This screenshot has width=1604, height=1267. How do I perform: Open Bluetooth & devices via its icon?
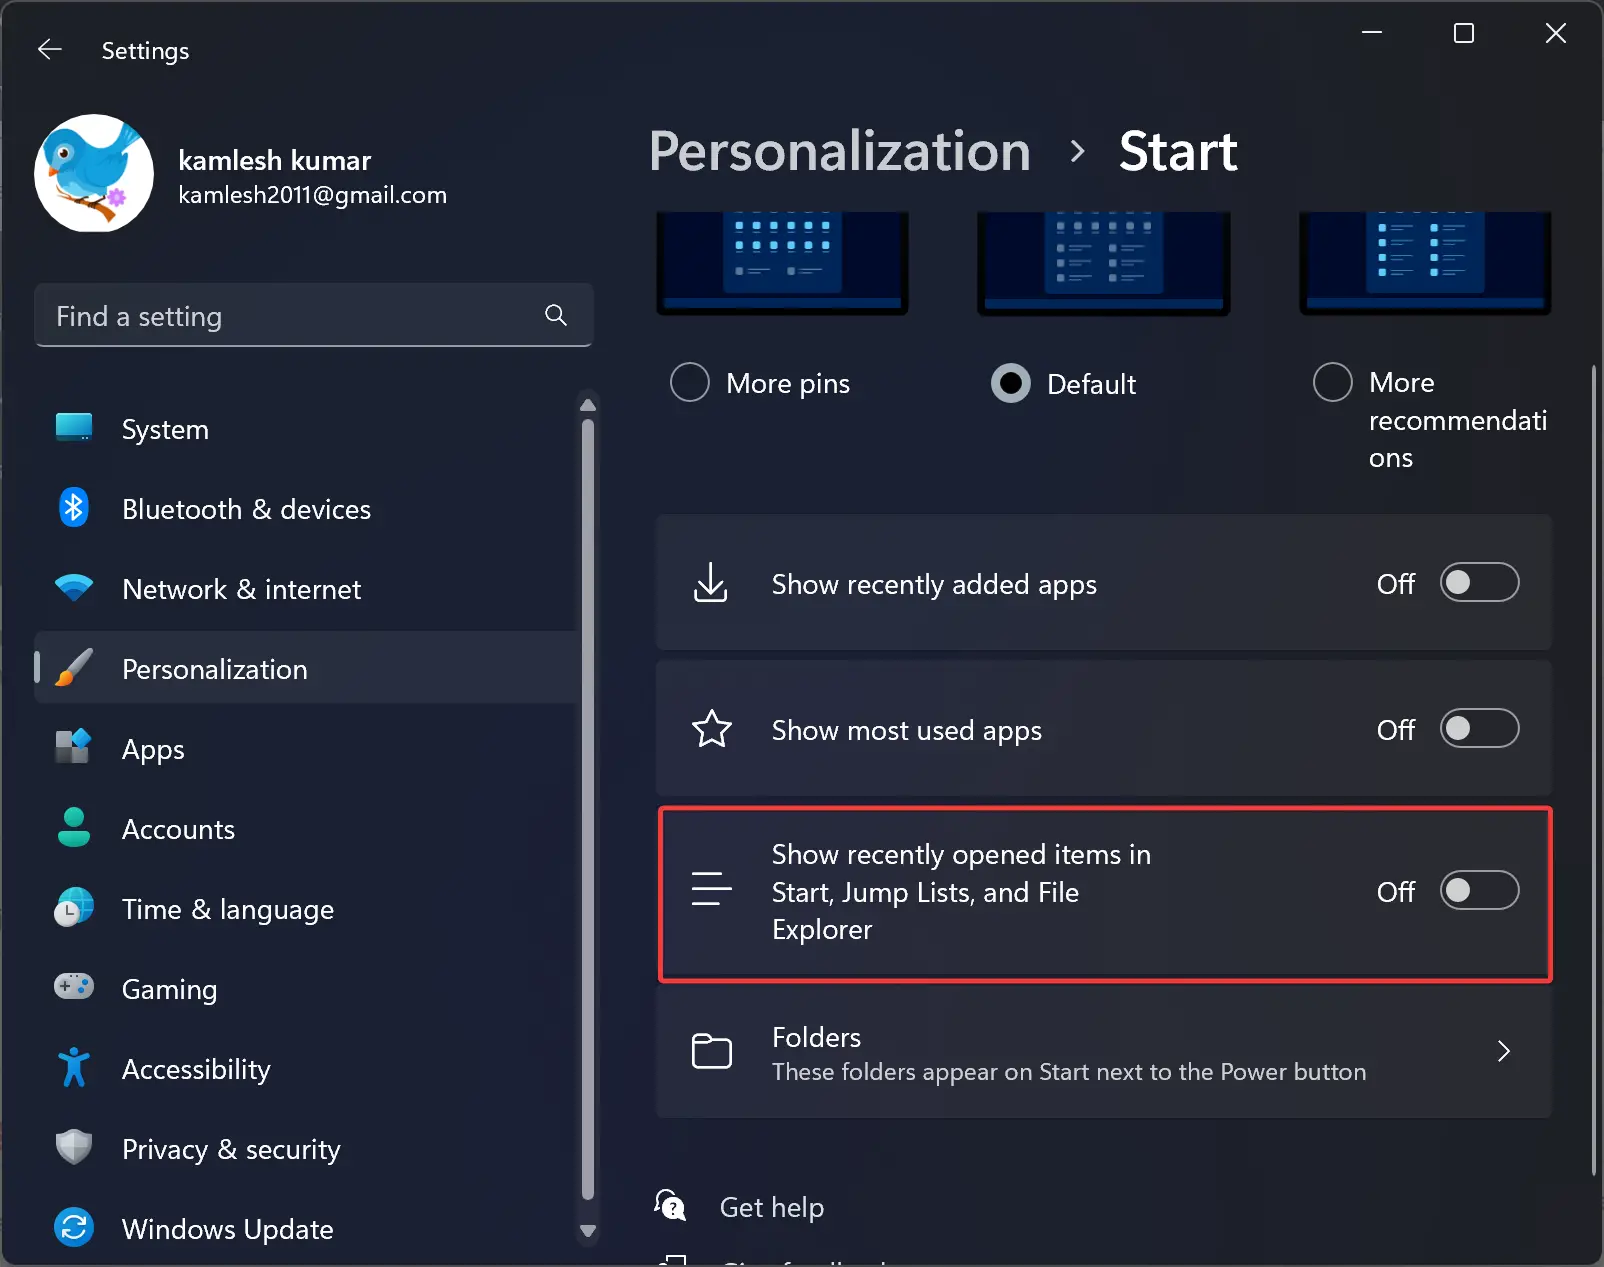74,508
